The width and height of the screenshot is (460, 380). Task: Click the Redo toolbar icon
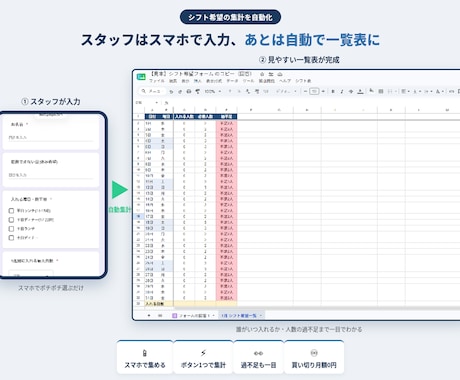tap(180, 91)
